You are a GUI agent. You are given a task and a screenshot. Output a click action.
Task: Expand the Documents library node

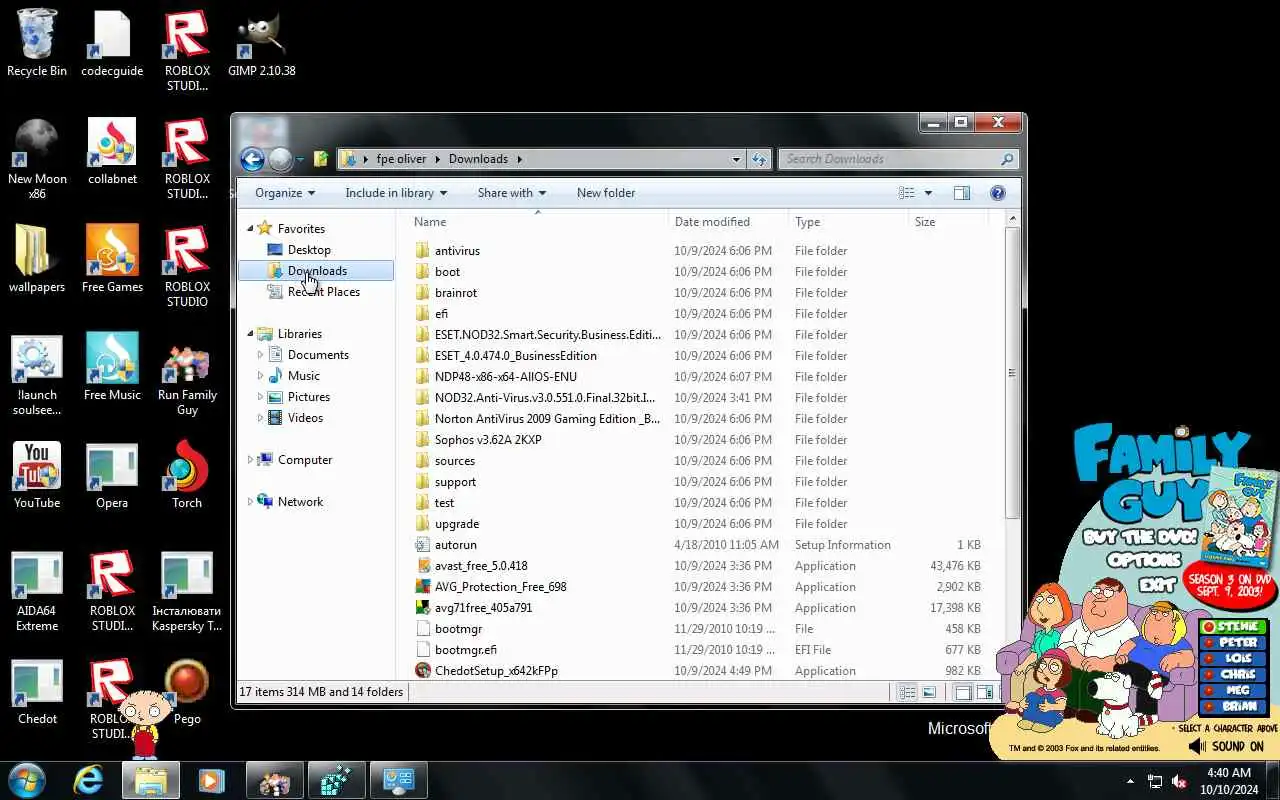261,355
